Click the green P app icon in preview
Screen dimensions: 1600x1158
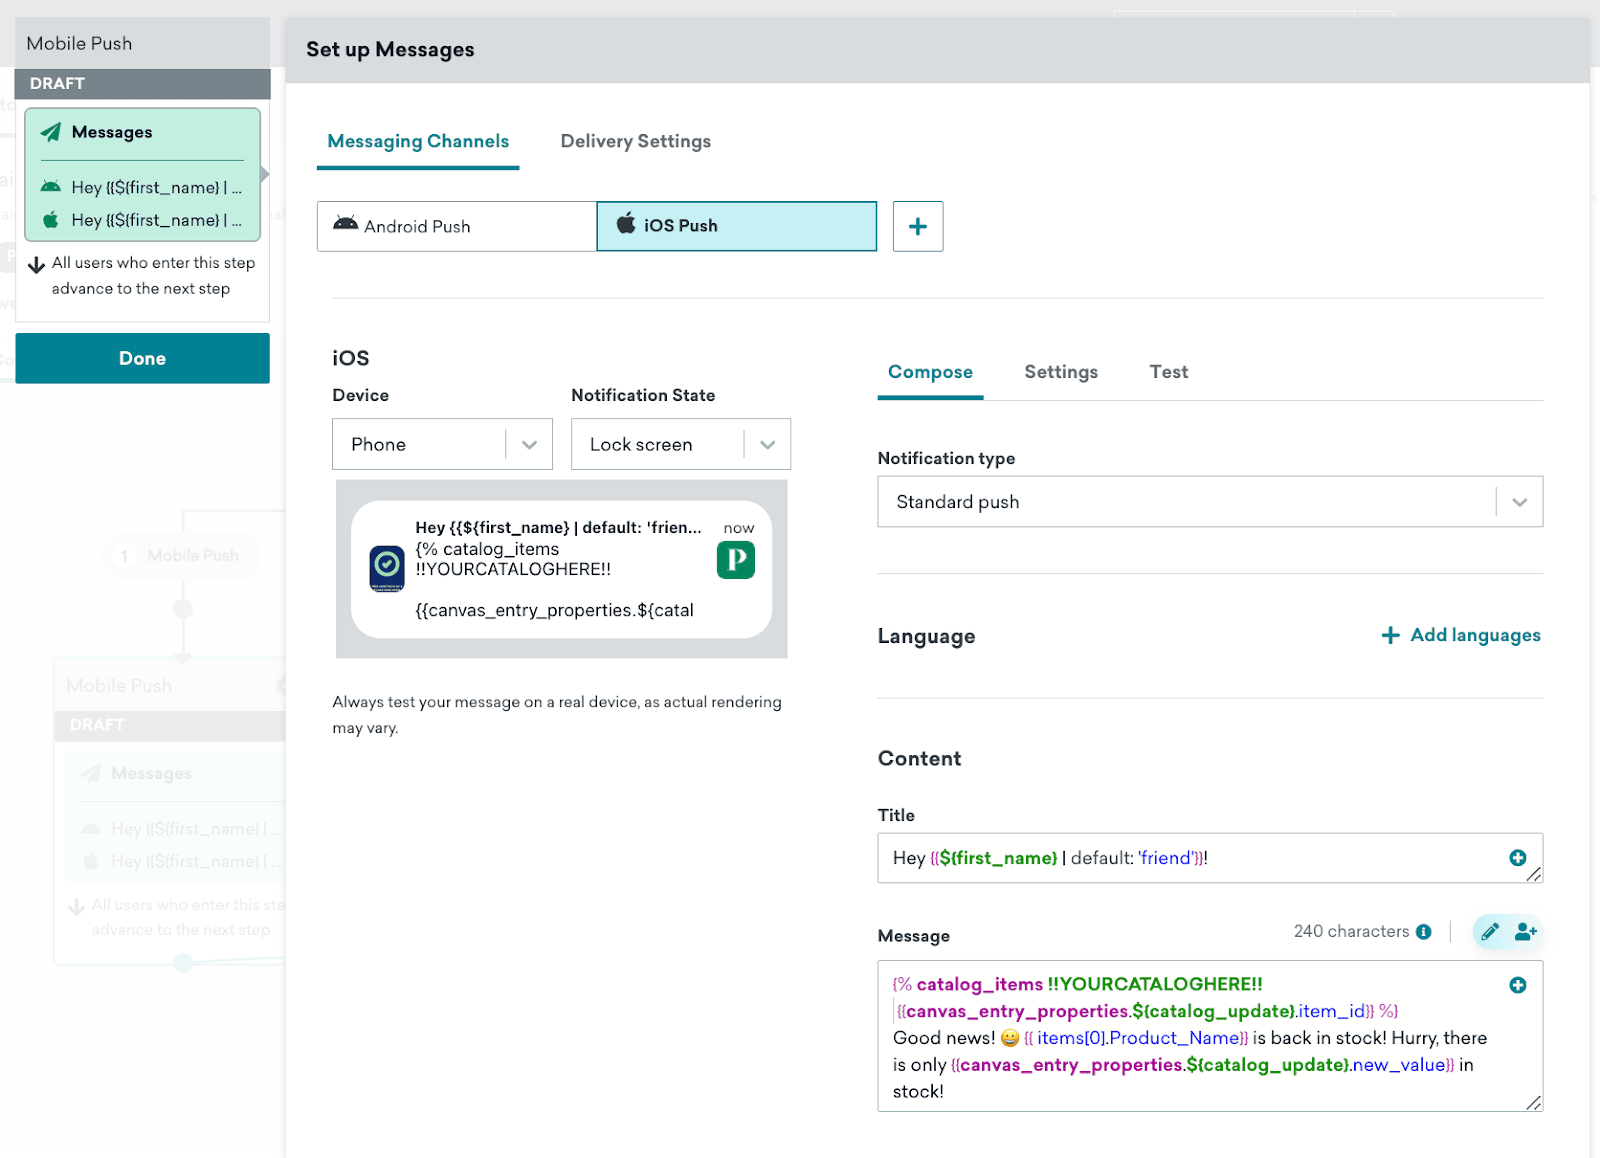[735, 560]
